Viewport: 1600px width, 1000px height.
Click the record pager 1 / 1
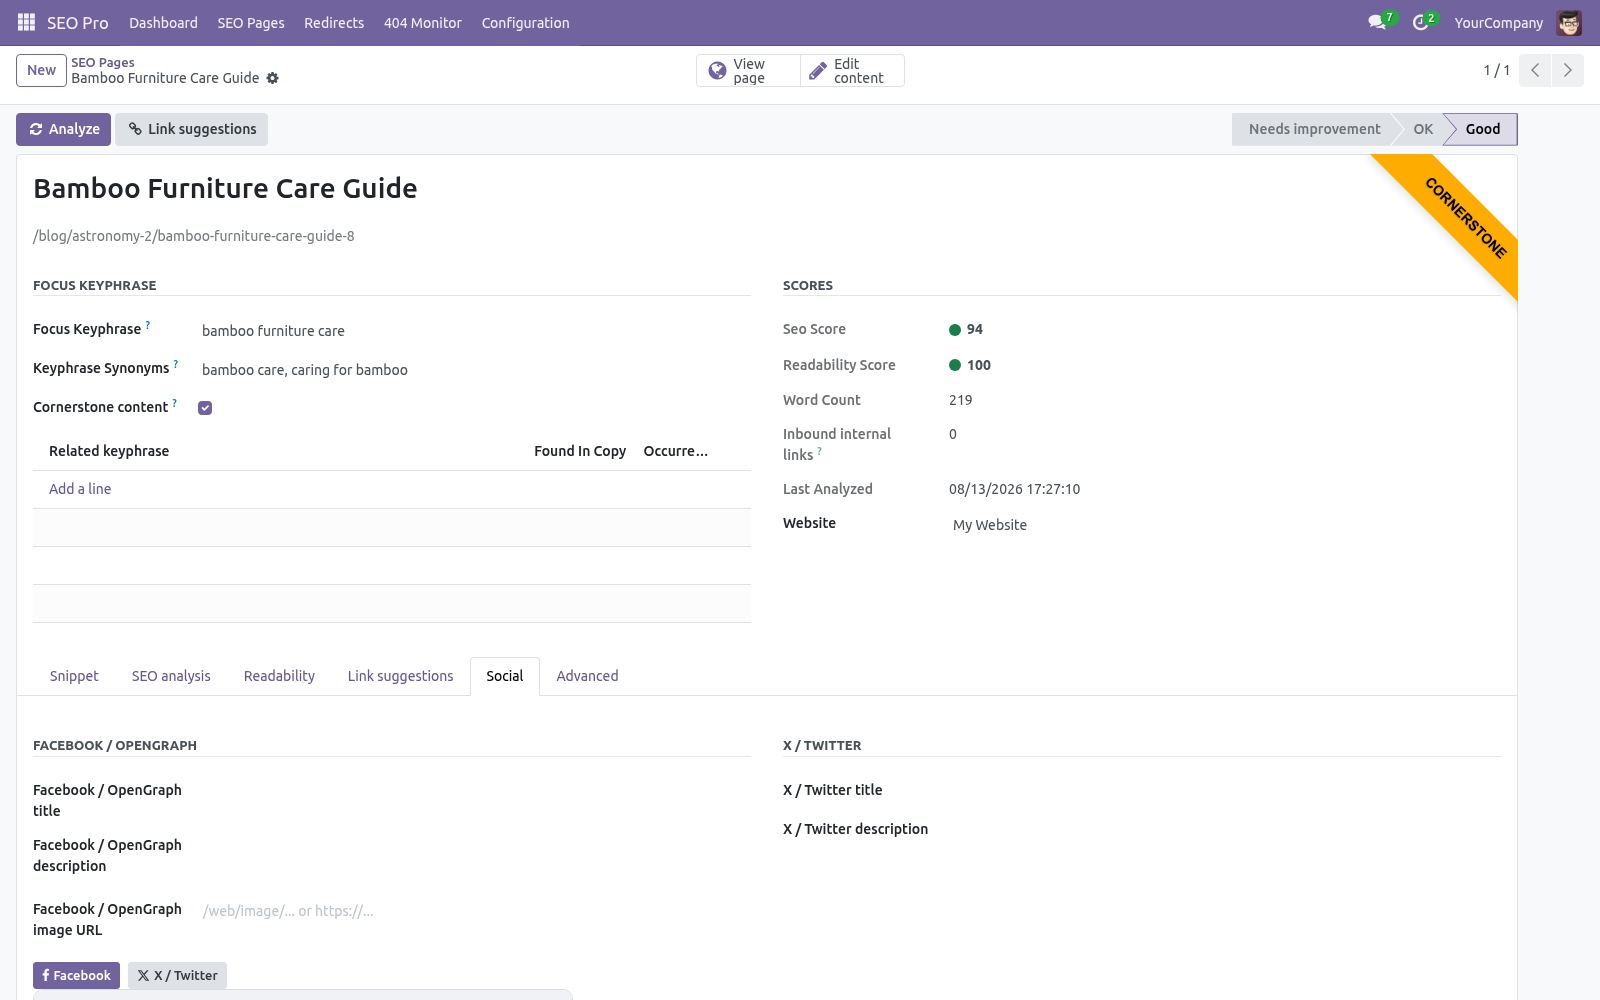(x=1496, y=70)
